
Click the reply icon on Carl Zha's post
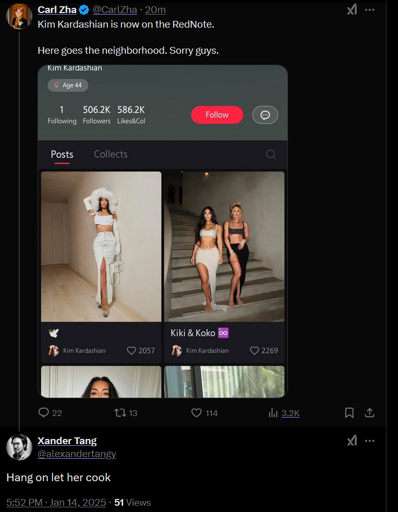tap(44, 413)
